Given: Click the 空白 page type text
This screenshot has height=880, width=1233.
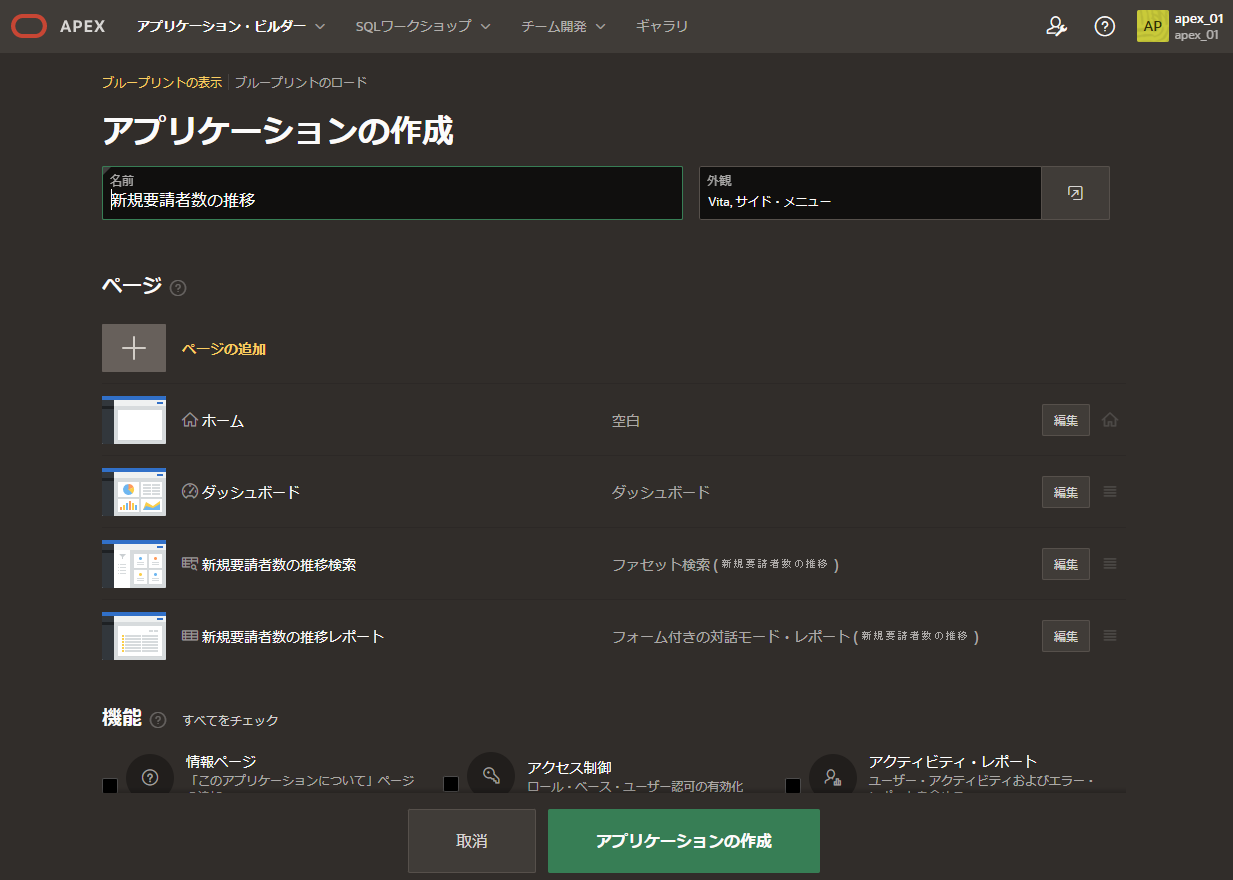Looking at the screenshot, I should click(x=626, y=420).
